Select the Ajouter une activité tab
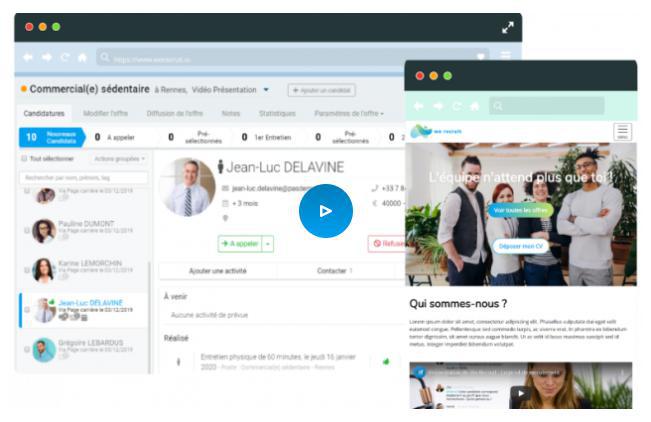 (218, 271)
